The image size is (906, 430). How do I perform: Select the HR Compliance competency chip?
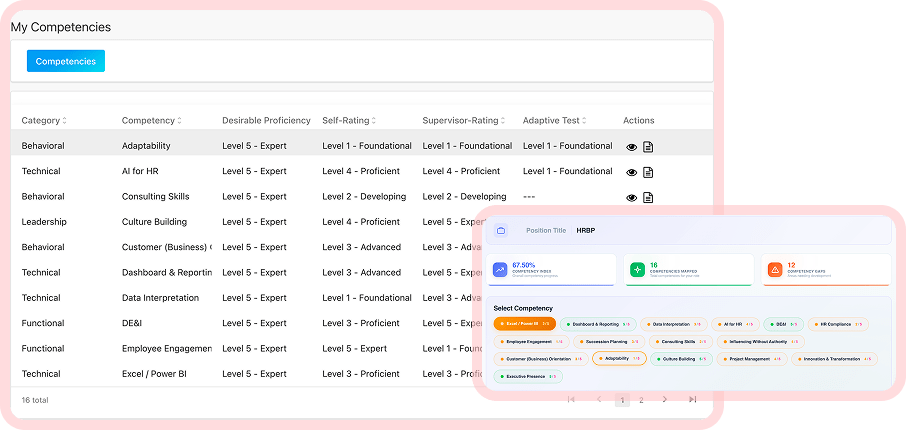tap(838, 324)
